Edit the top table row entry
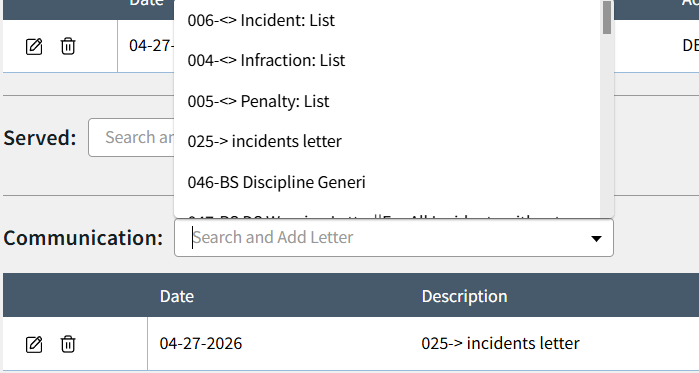The height and width of the screenshot is (373, 699). [x=34, y=46]
